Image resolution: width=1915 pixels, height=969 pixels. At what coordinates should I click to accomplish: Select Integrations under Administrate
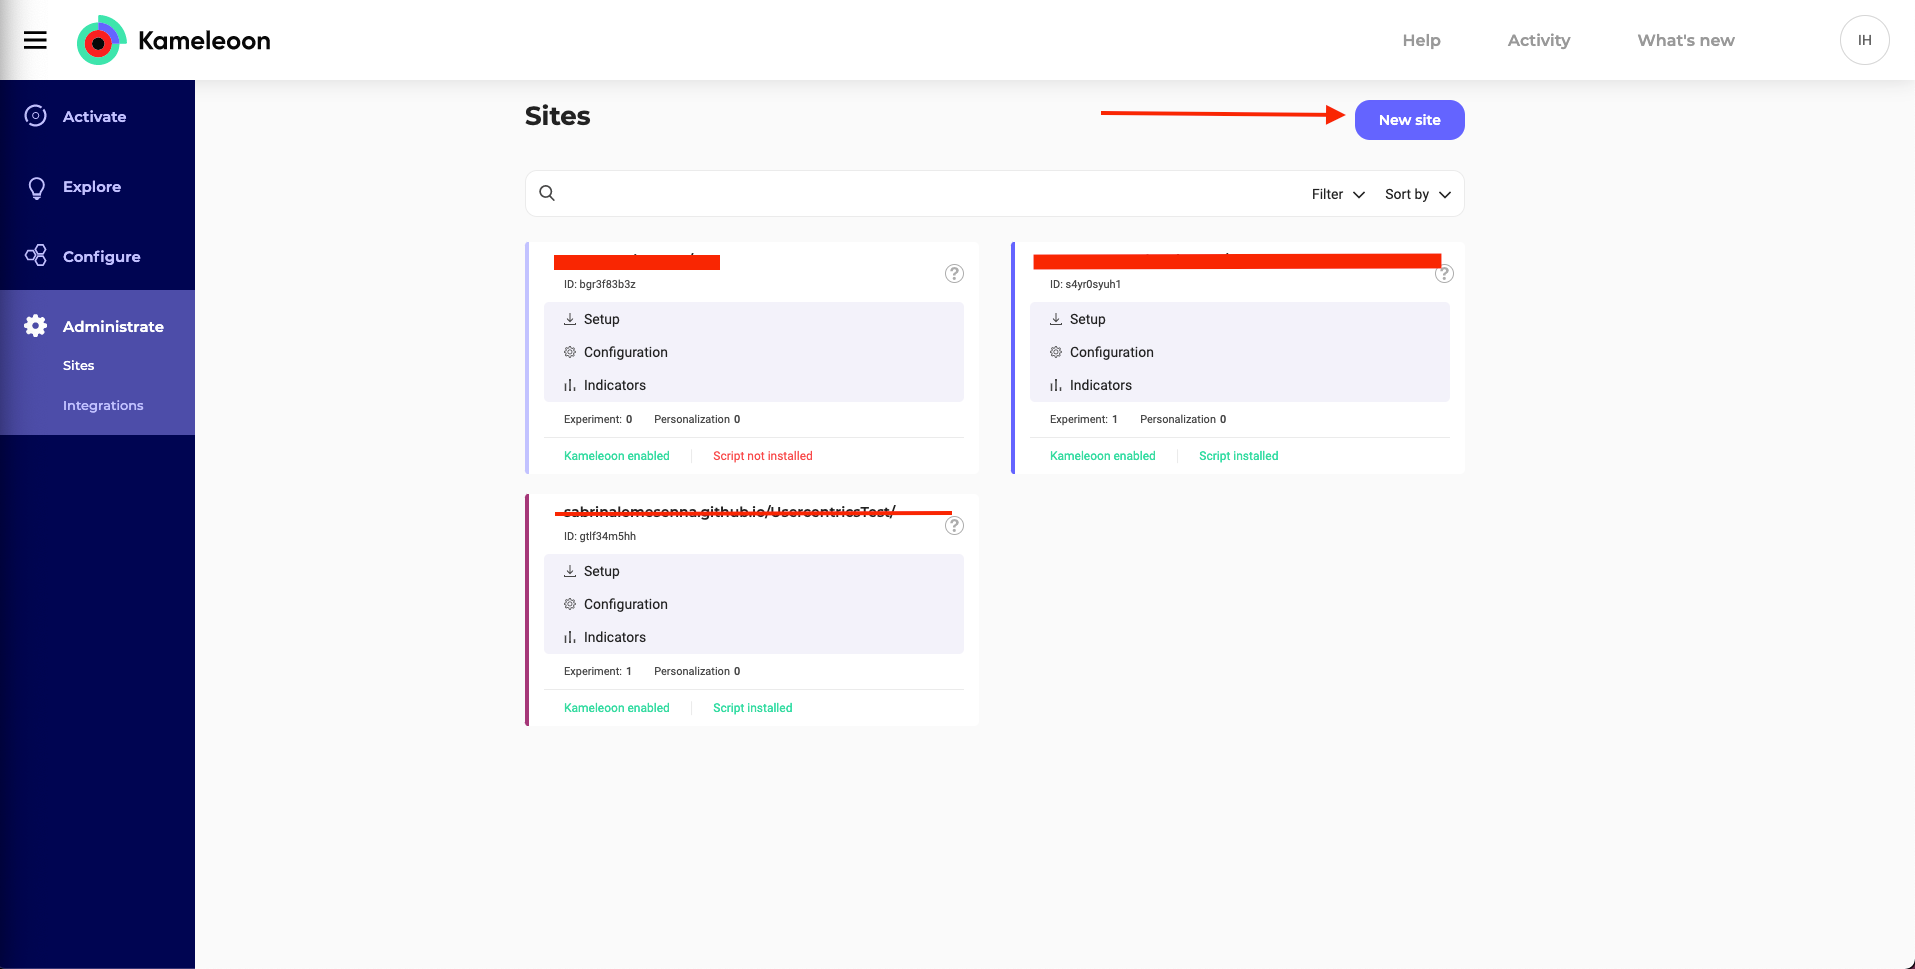[103, 405]
